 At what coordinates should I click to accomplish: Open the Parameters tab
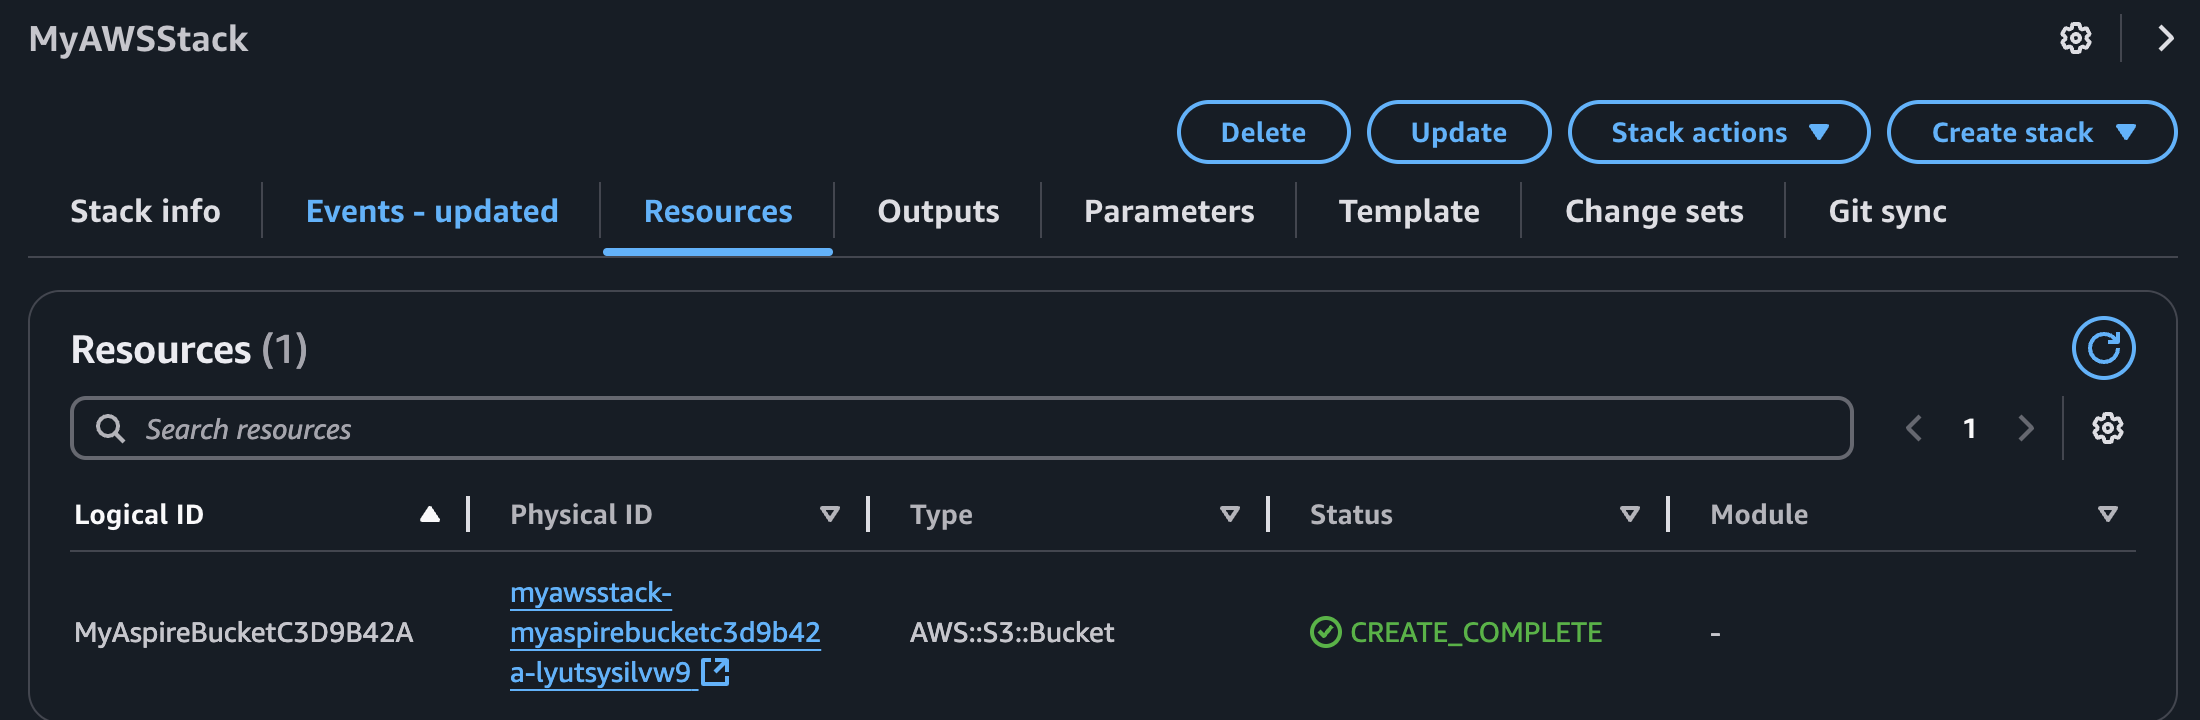click(x=1169, y=211)
